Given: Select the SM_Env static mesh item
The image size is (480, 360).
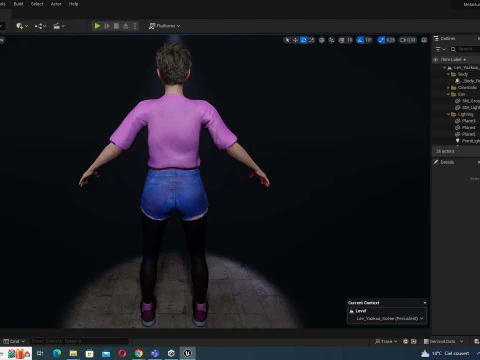Looking at the screenshot, I should [x=467, y=101].
